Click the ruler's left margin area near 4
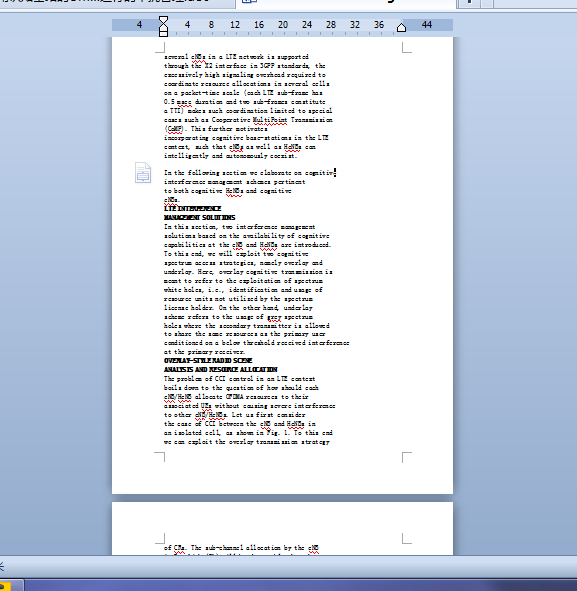 138,25
